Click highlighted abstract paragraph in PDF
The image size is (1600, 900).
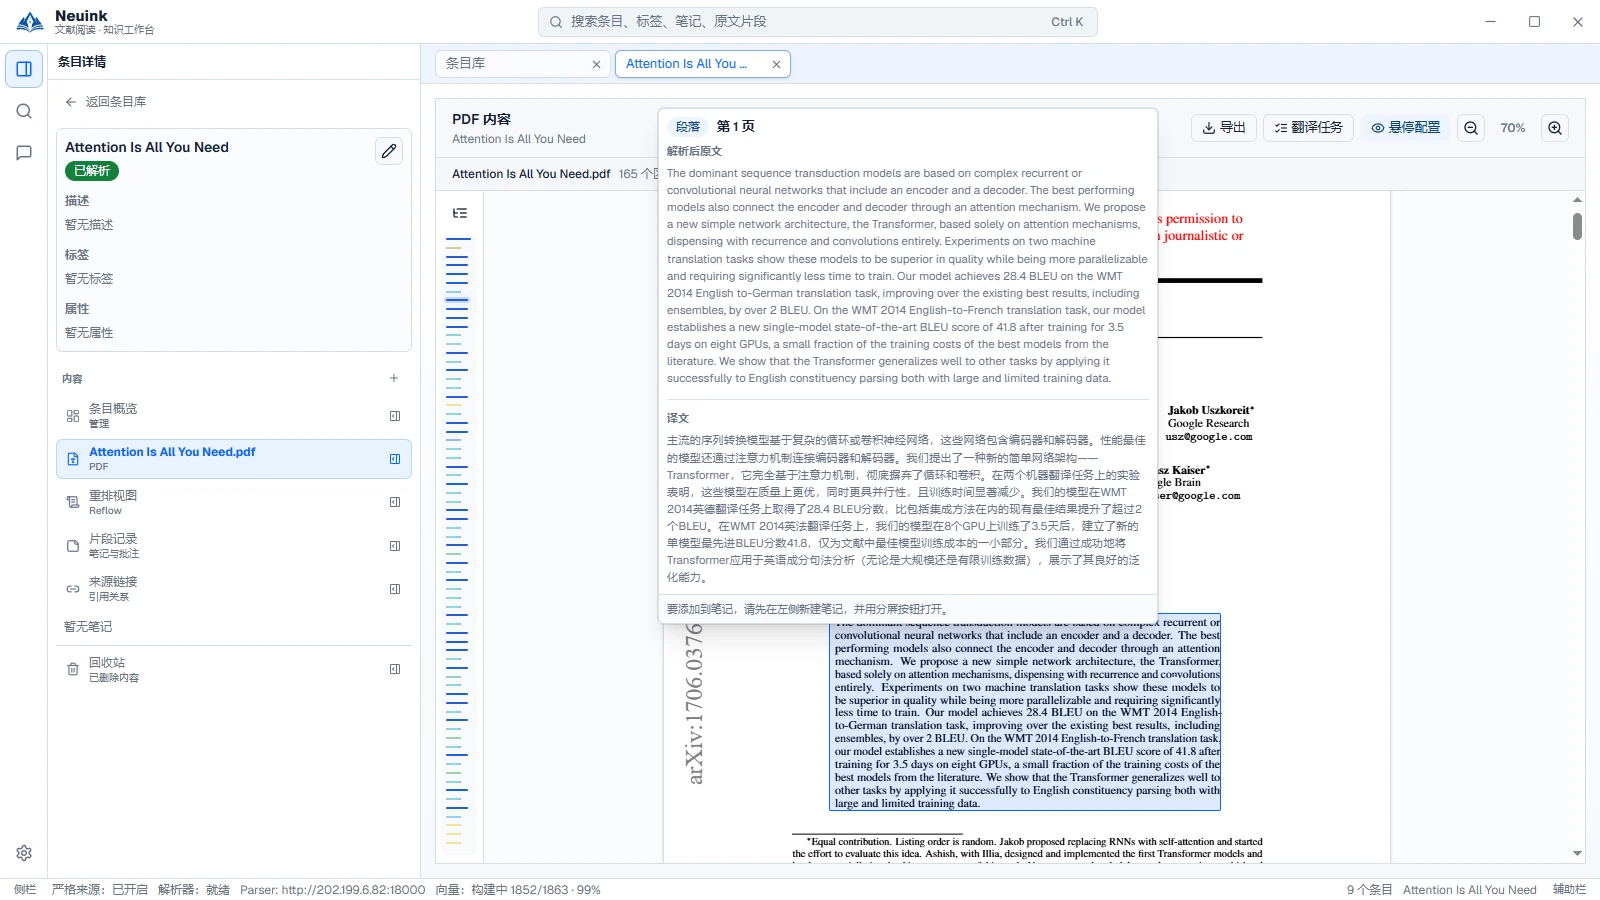[1026, 712]
